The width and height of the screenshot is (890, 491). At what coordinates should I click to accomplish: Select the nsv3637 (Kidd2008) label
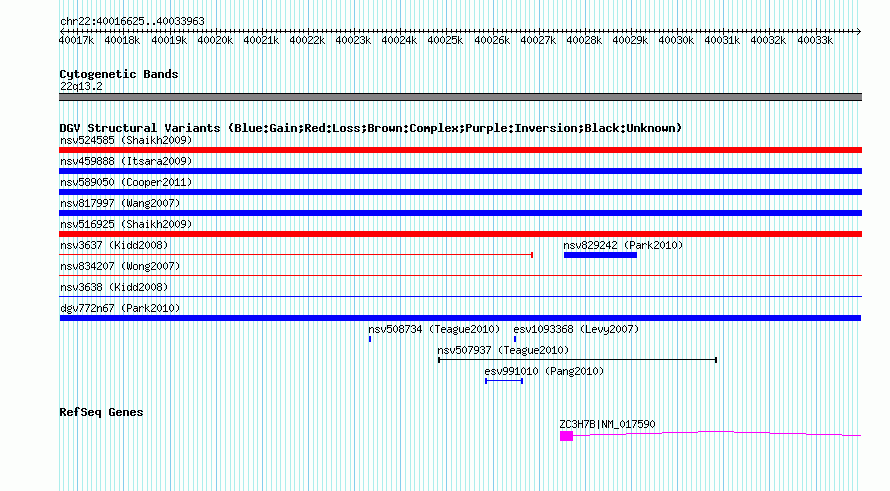pos(114,245)
